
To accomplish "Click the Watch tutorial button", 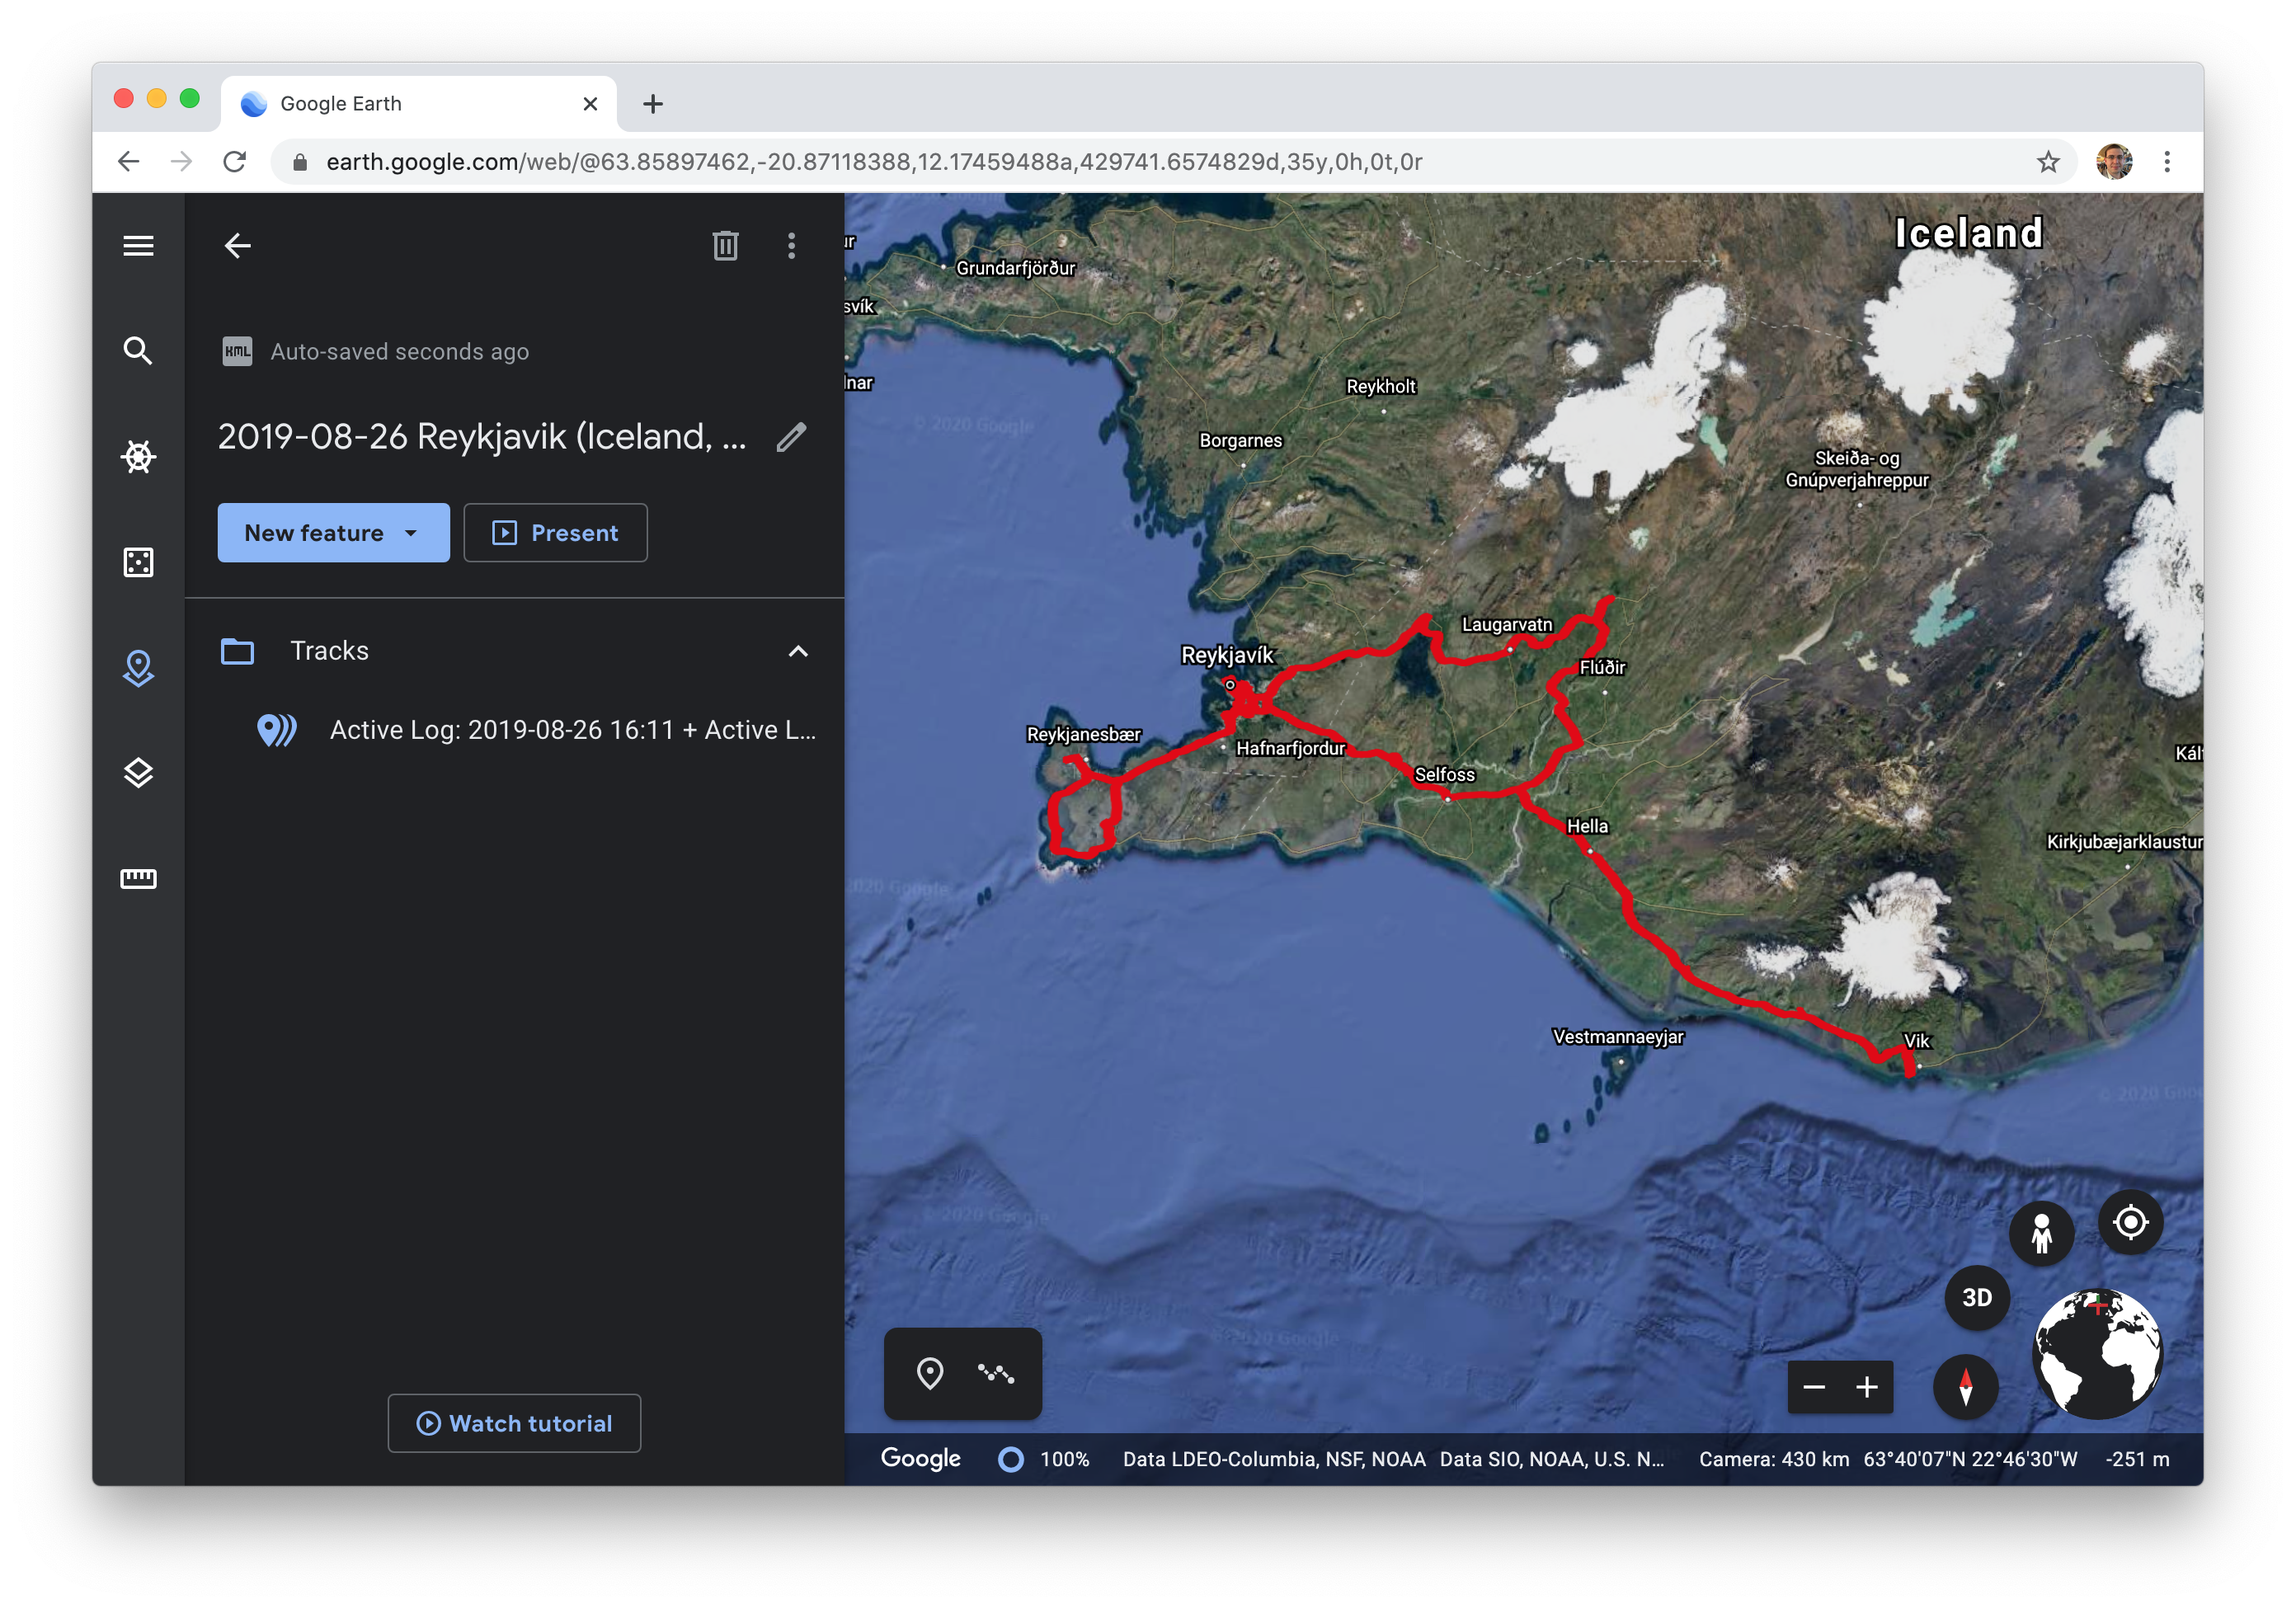I will pyautogui.click(x=513, y=1423).
